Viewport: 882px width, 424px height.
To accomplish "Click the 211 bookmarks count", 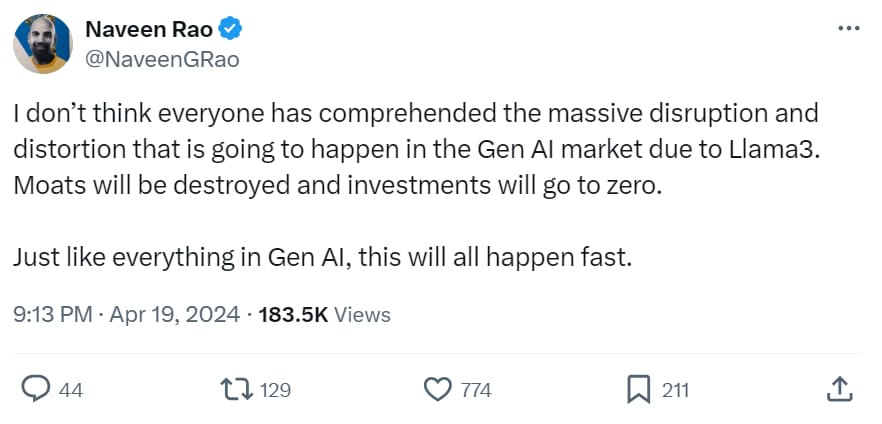I will pyautogui.click(x=675, y=390).
